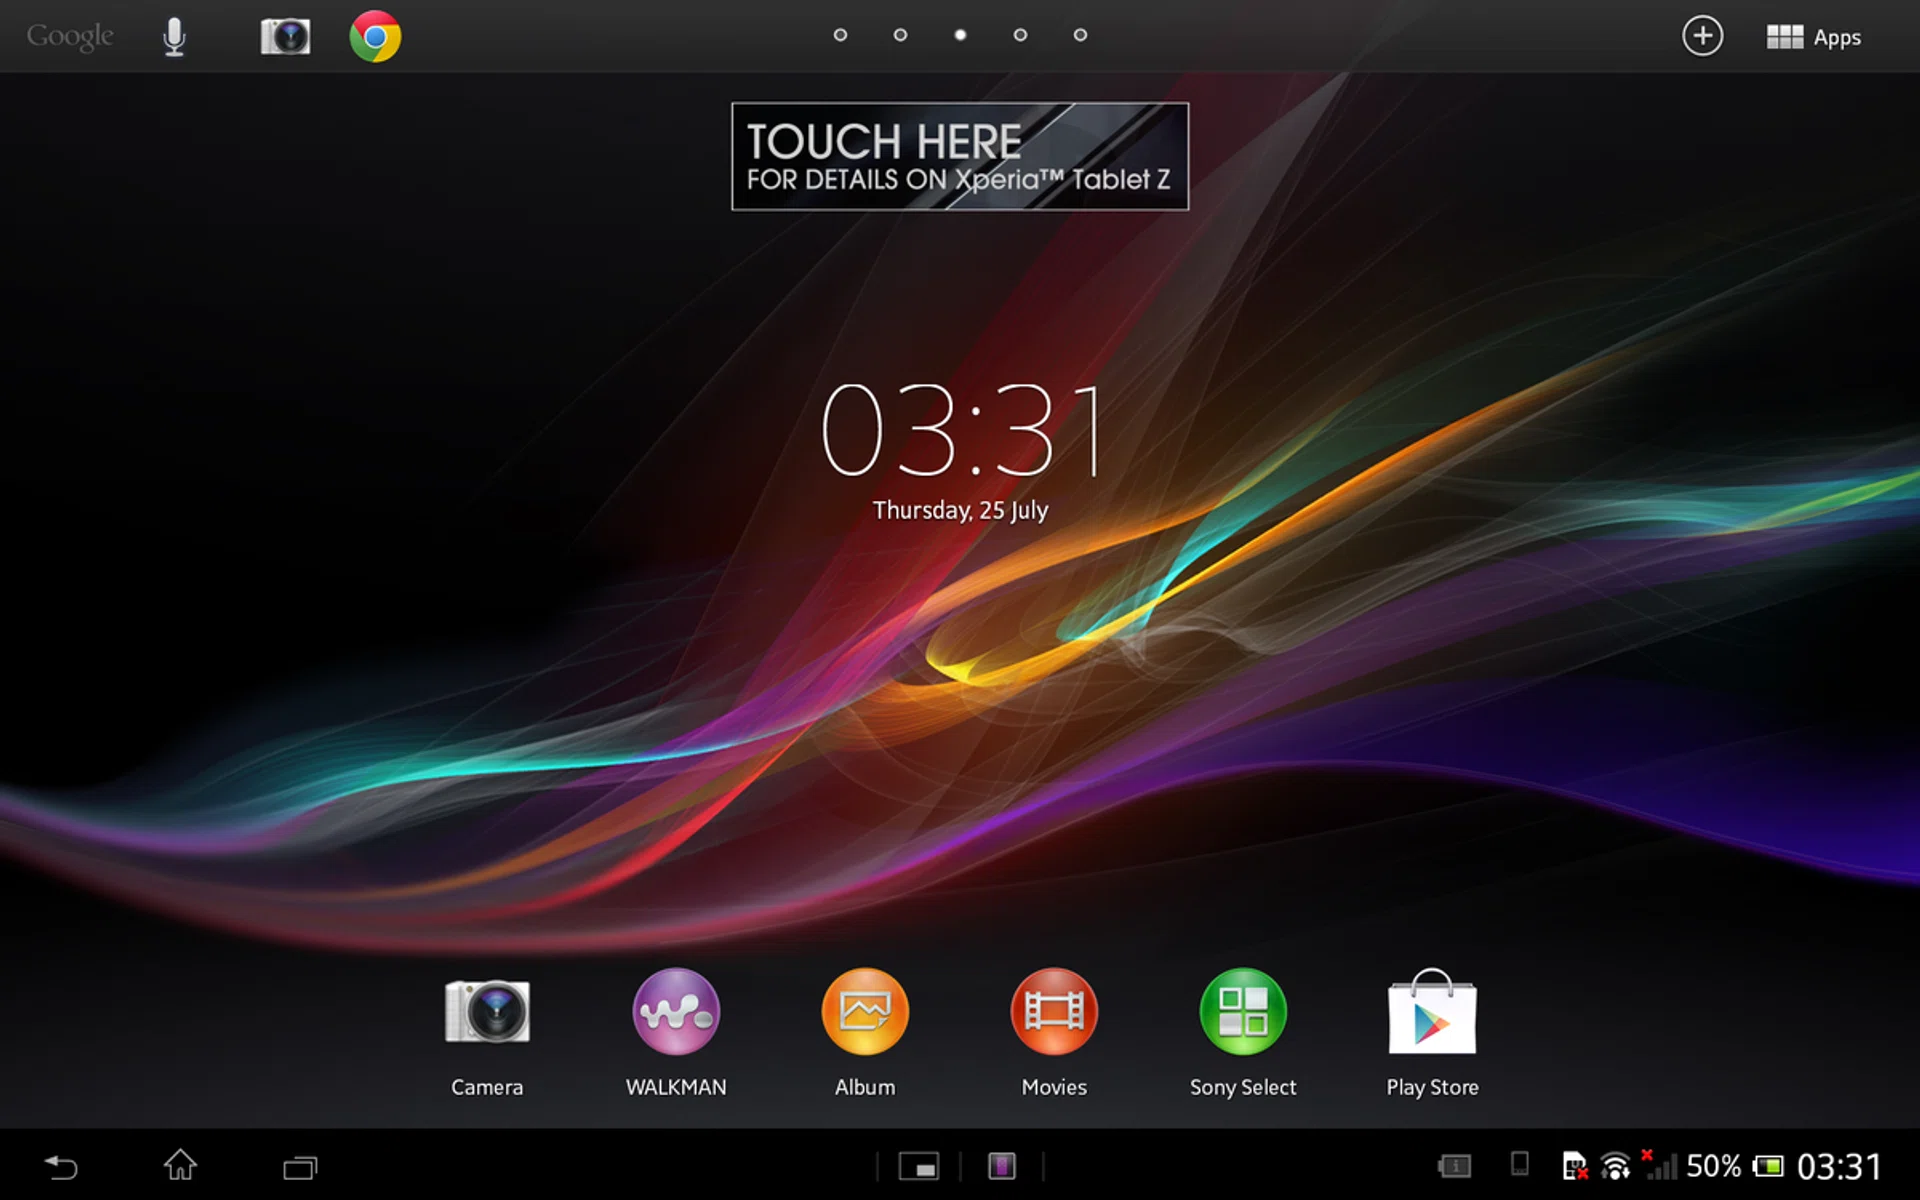The height and width of the screenshot is (1200, 1920).
Task: Tap the Google search box
Action: pos(69,37)
